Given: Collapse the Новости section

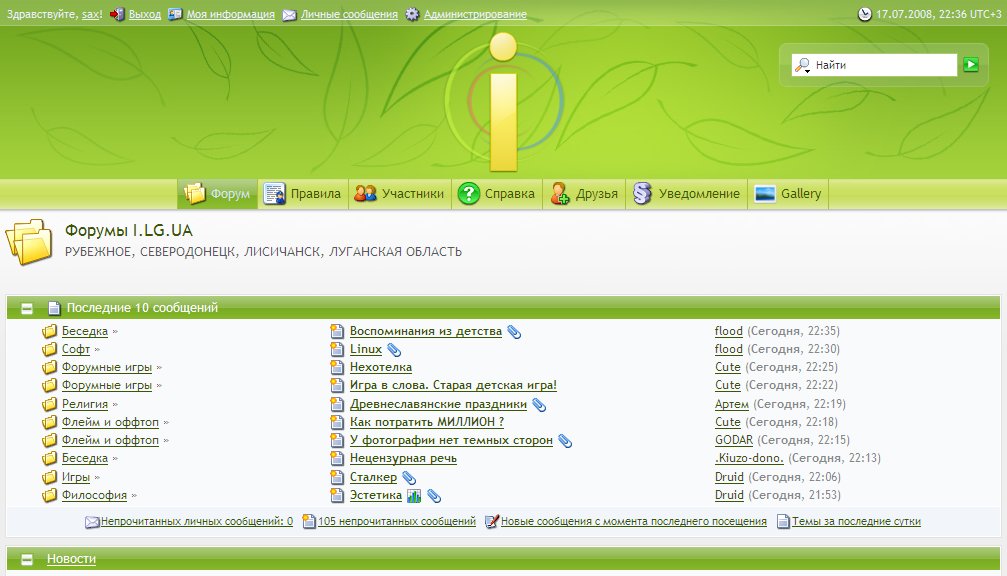Looking at the screenshot, I should coord(27,560).
